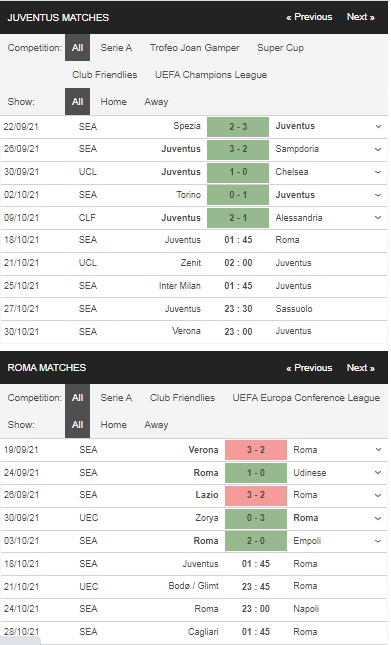Open the Juventus vs Alessandria row chevron

click(378, 218)
